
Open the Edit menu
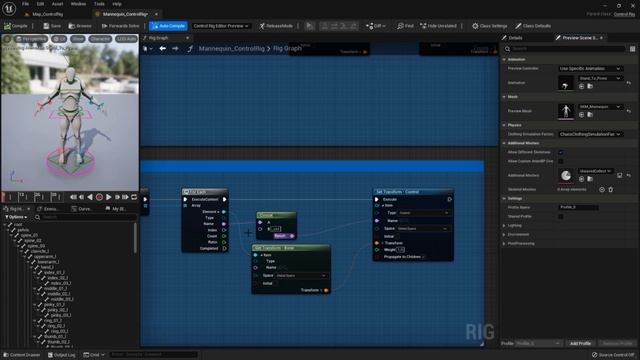click(x=40, y=4)
